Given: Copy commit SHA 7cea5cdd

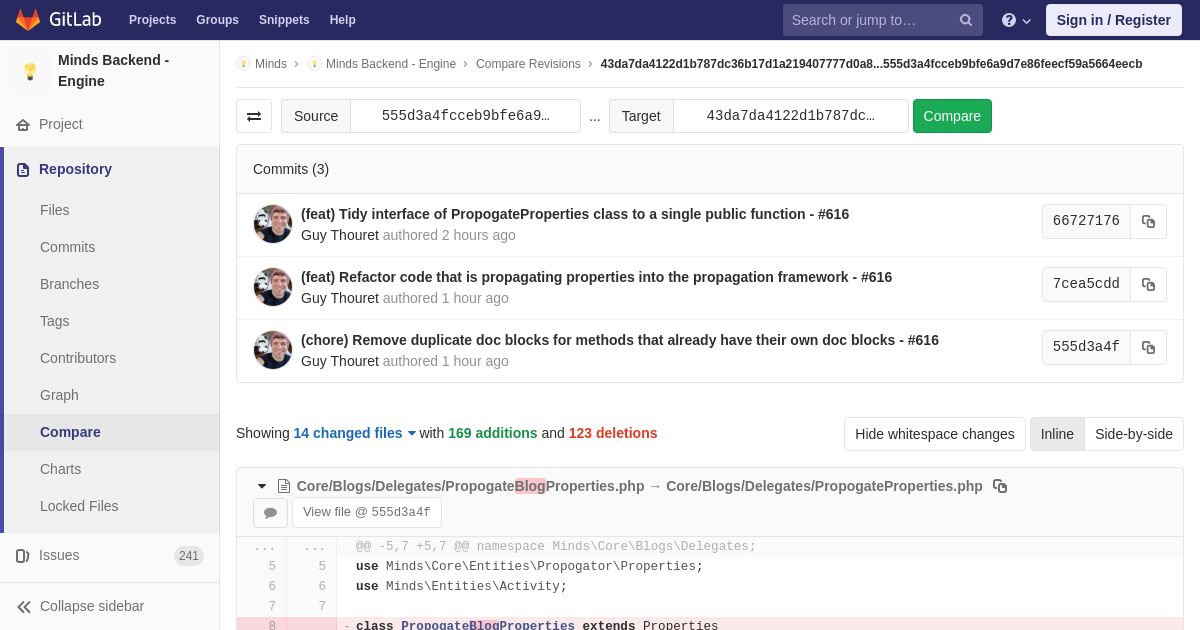Looking at the screenshot, I should tap(1148, 284).
